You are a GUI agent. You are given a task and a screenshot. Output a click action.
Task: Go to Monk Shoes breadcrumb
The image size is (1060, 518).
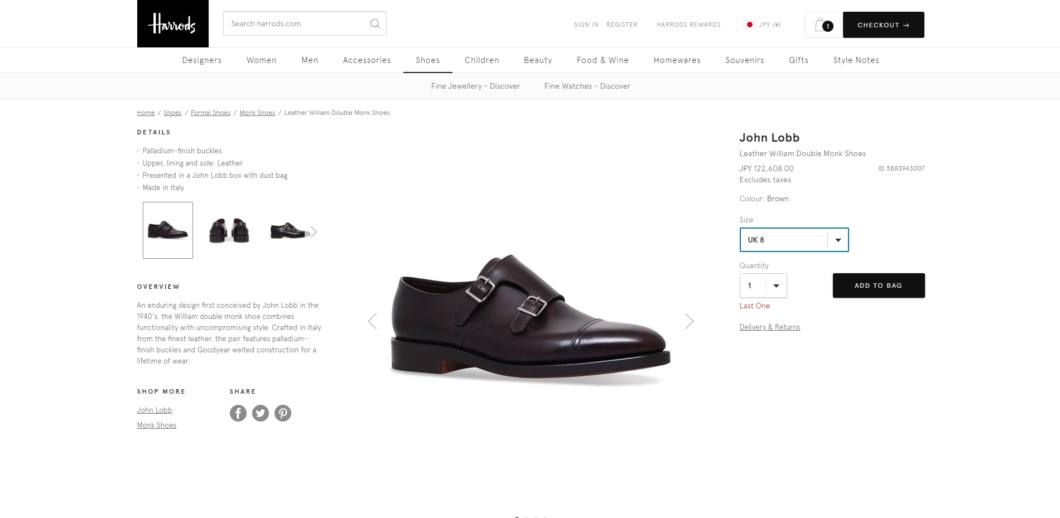pos(257,113)
